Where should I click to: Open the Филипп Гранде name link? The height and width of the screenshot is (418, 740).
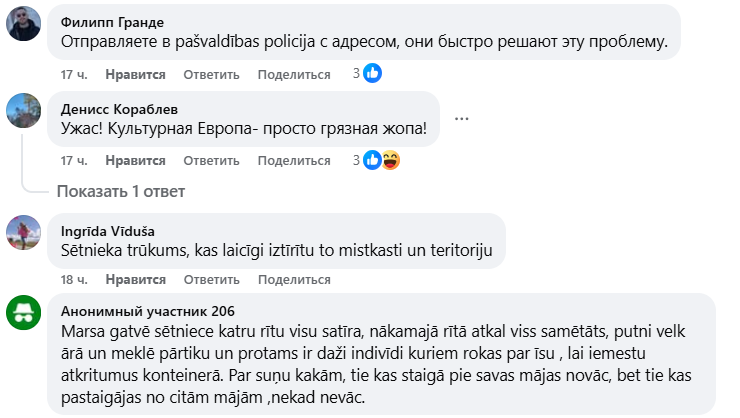[111, 22]
